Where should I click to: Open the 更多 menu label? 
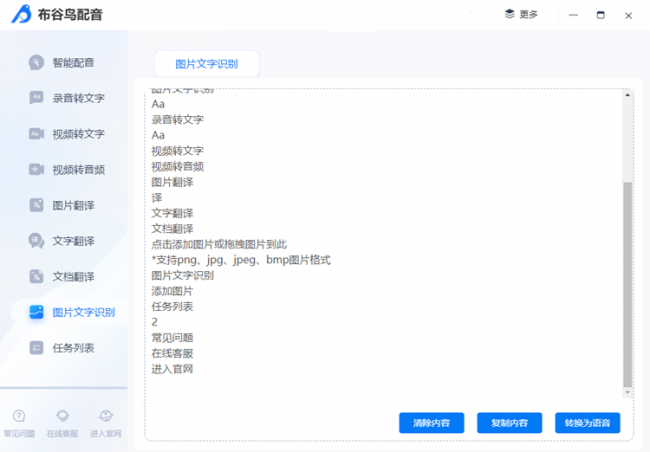529,15
